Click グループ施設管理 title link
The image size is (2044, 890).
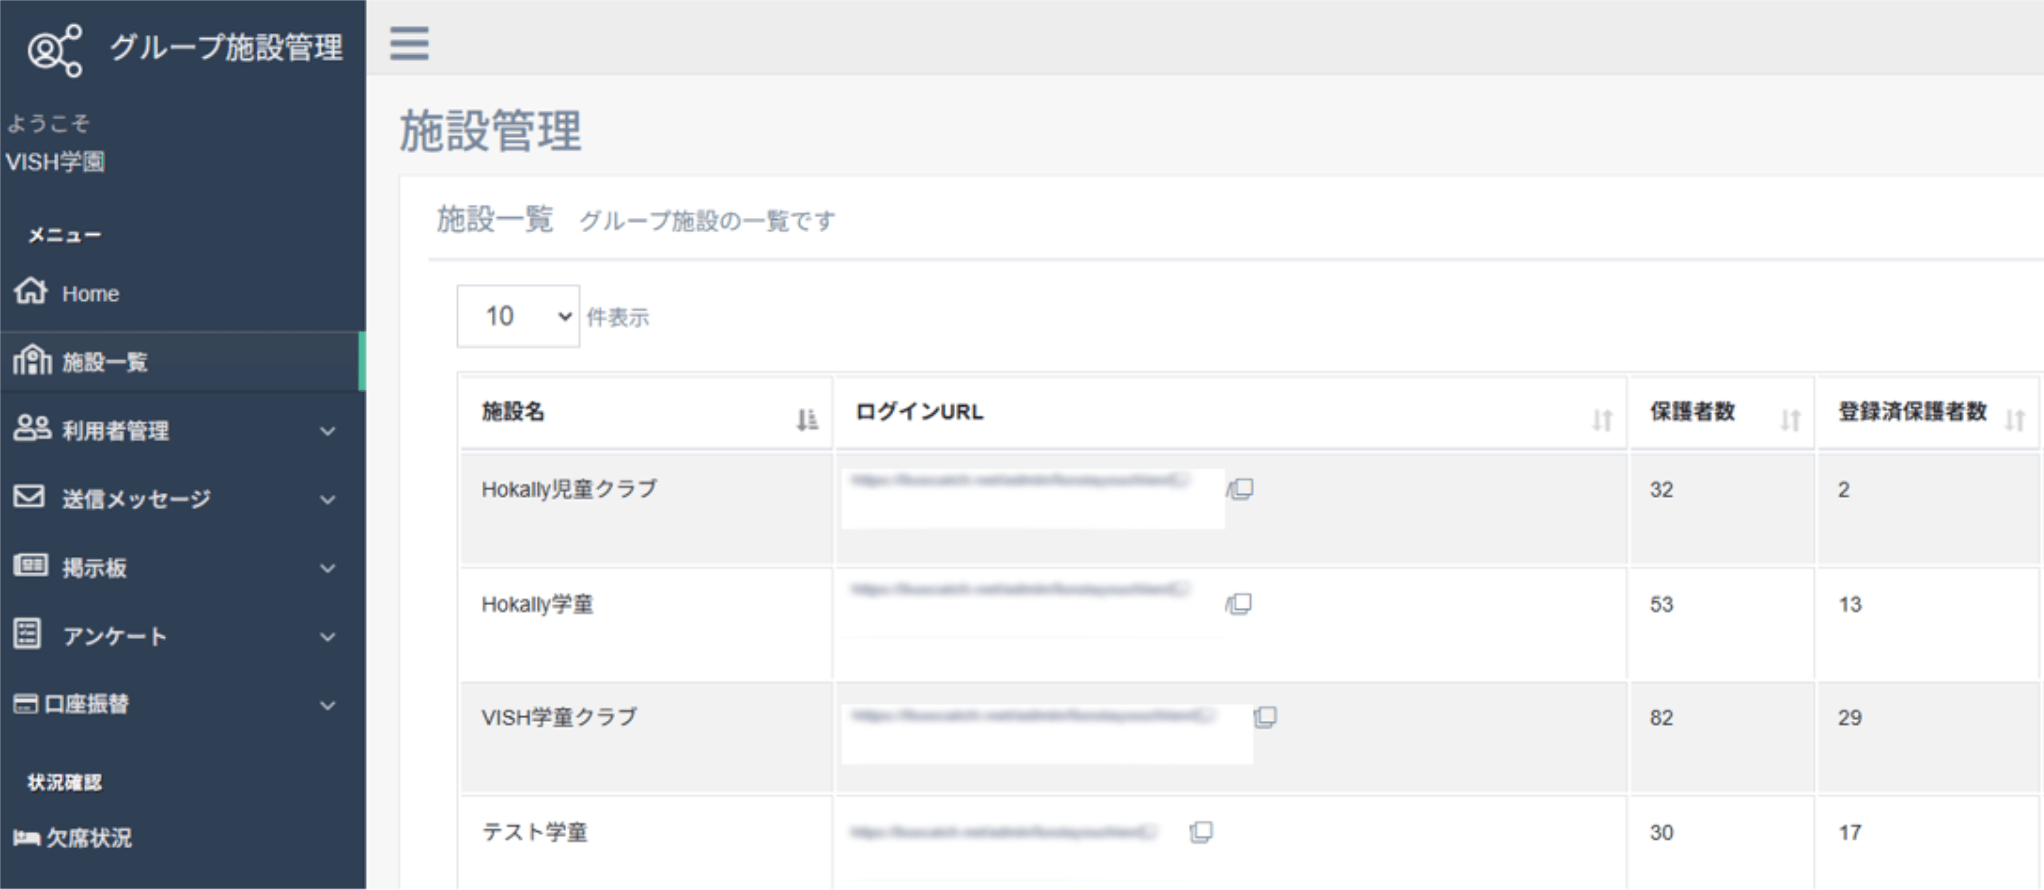pos(226,47)
